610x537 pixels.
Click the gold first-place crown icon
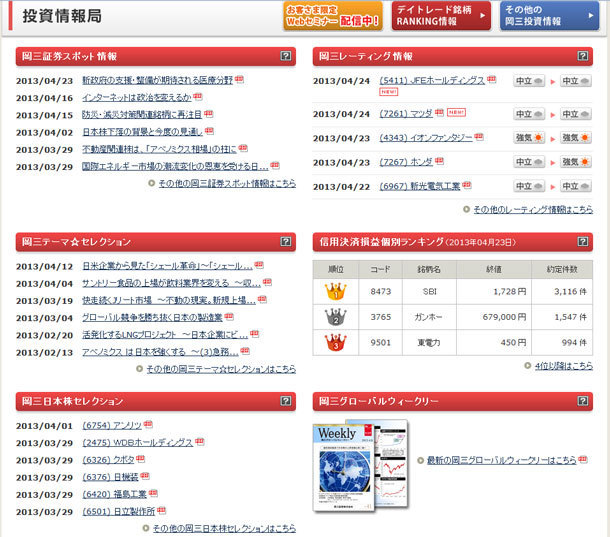point(335,291)
